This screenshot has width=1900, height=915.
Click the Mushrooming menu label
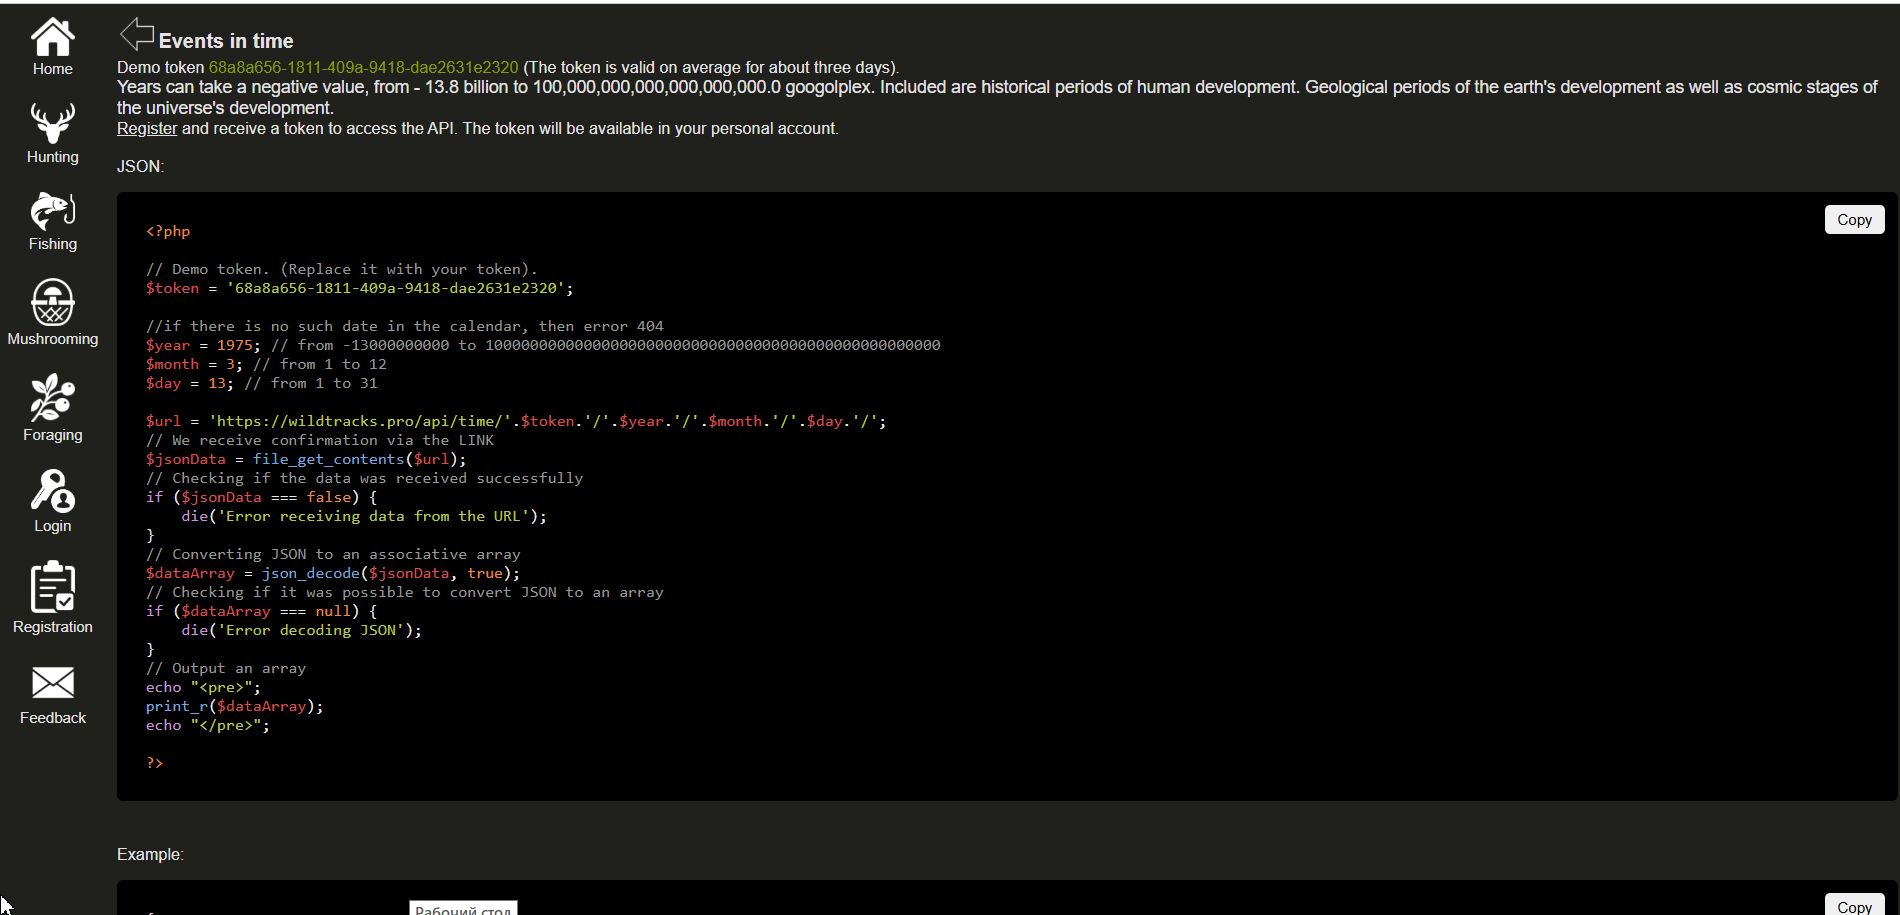pyautogui.click(x=52, y=339)
